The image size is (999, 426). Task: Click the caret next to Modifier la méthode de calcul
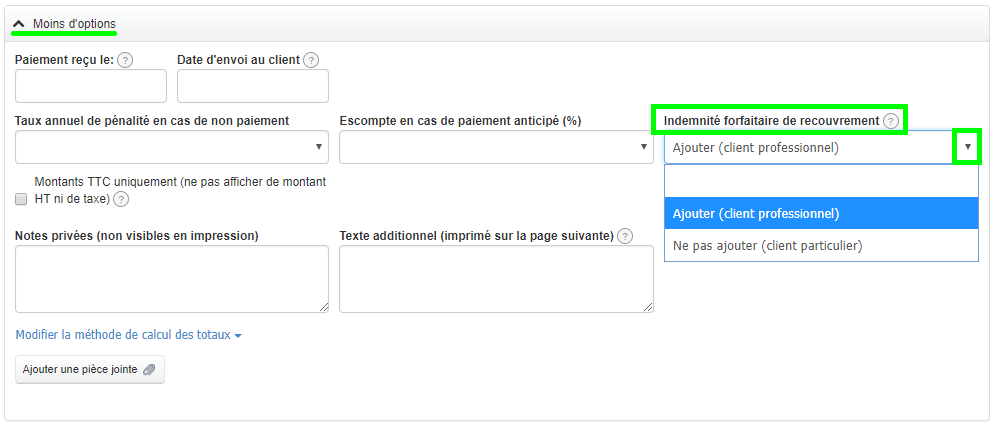tap(238, 336)
